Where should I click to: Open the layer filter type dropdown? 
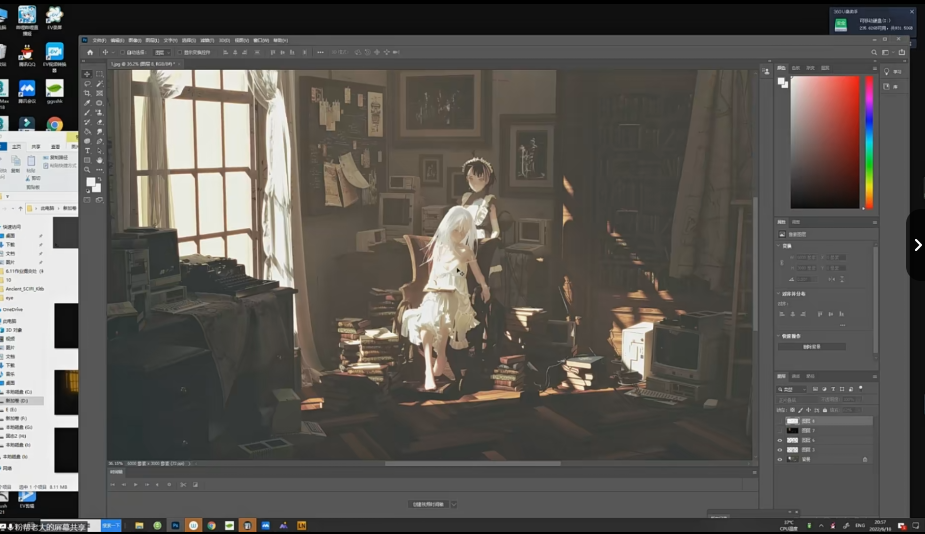tap(792, 389)
